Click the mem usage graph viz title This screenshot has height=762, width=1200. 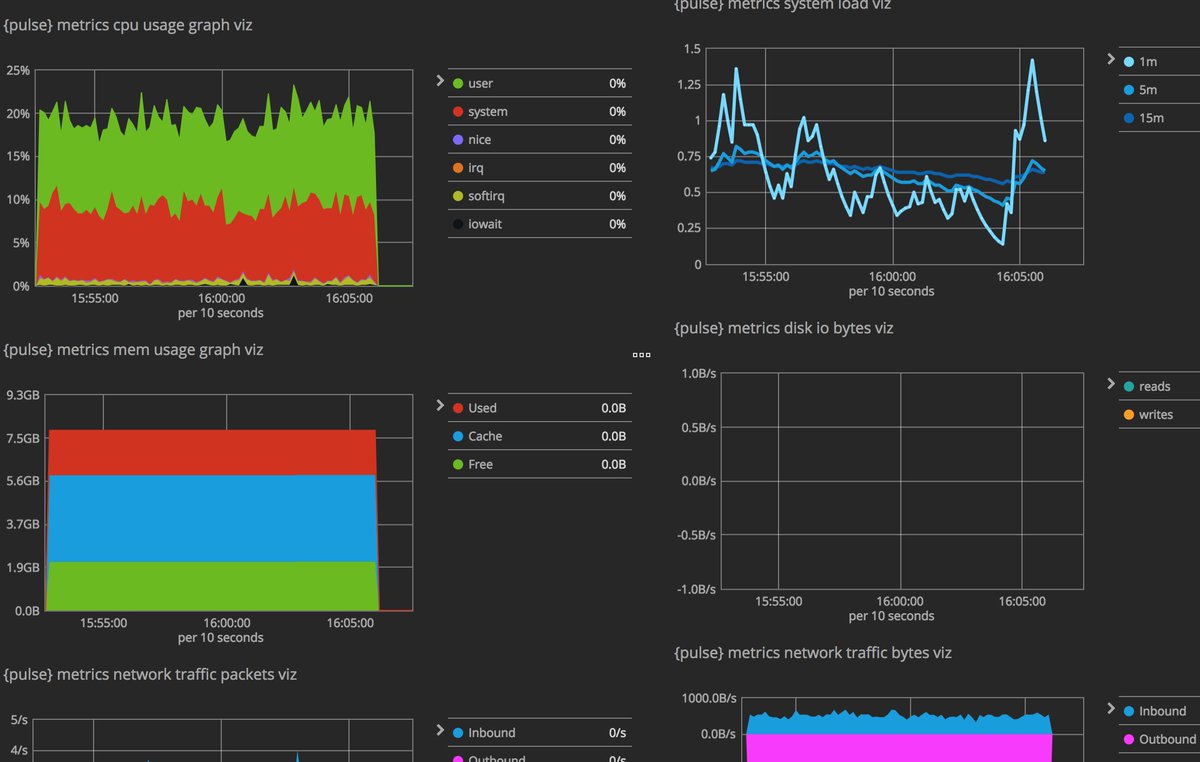coord(133,350)
